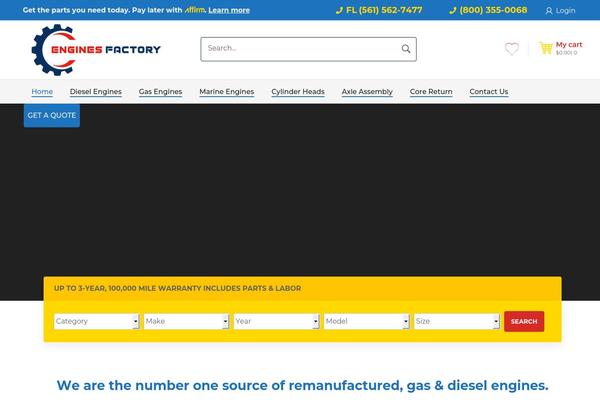600x400 pixels.
Task: Open the Core Return page
Action: pyautogui.click(x=431, y=92)
